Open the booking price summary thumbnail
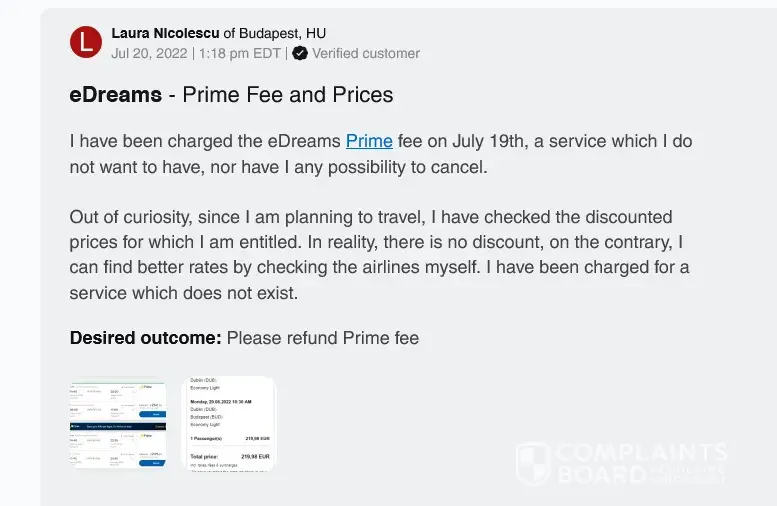Screen dimensions: 777x506 click(228, 424)
